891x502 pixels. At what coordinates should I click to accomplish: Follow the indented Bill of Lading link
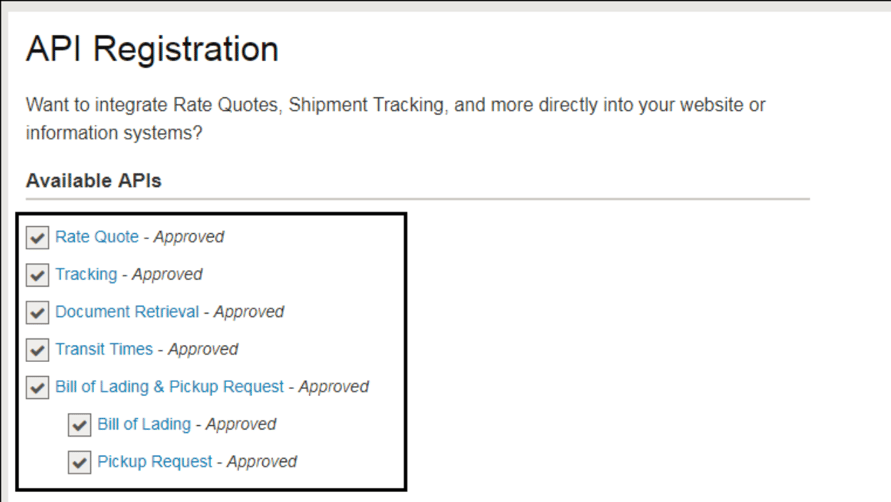144,424
